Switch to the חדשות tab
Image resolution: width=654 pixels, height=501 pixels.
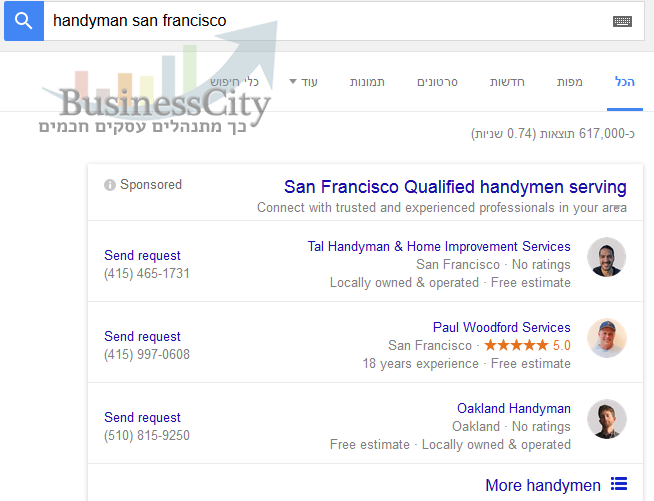pos(507,82)
